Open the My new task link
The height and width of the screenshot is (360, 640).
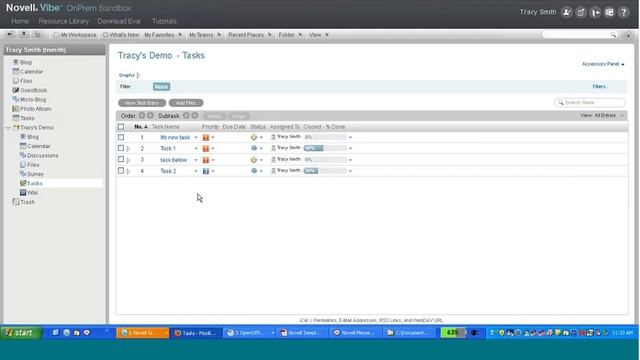pos(175,138)
